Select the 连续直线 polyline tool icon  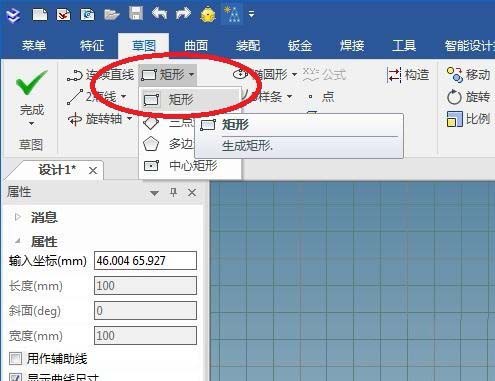coord(74,75)
